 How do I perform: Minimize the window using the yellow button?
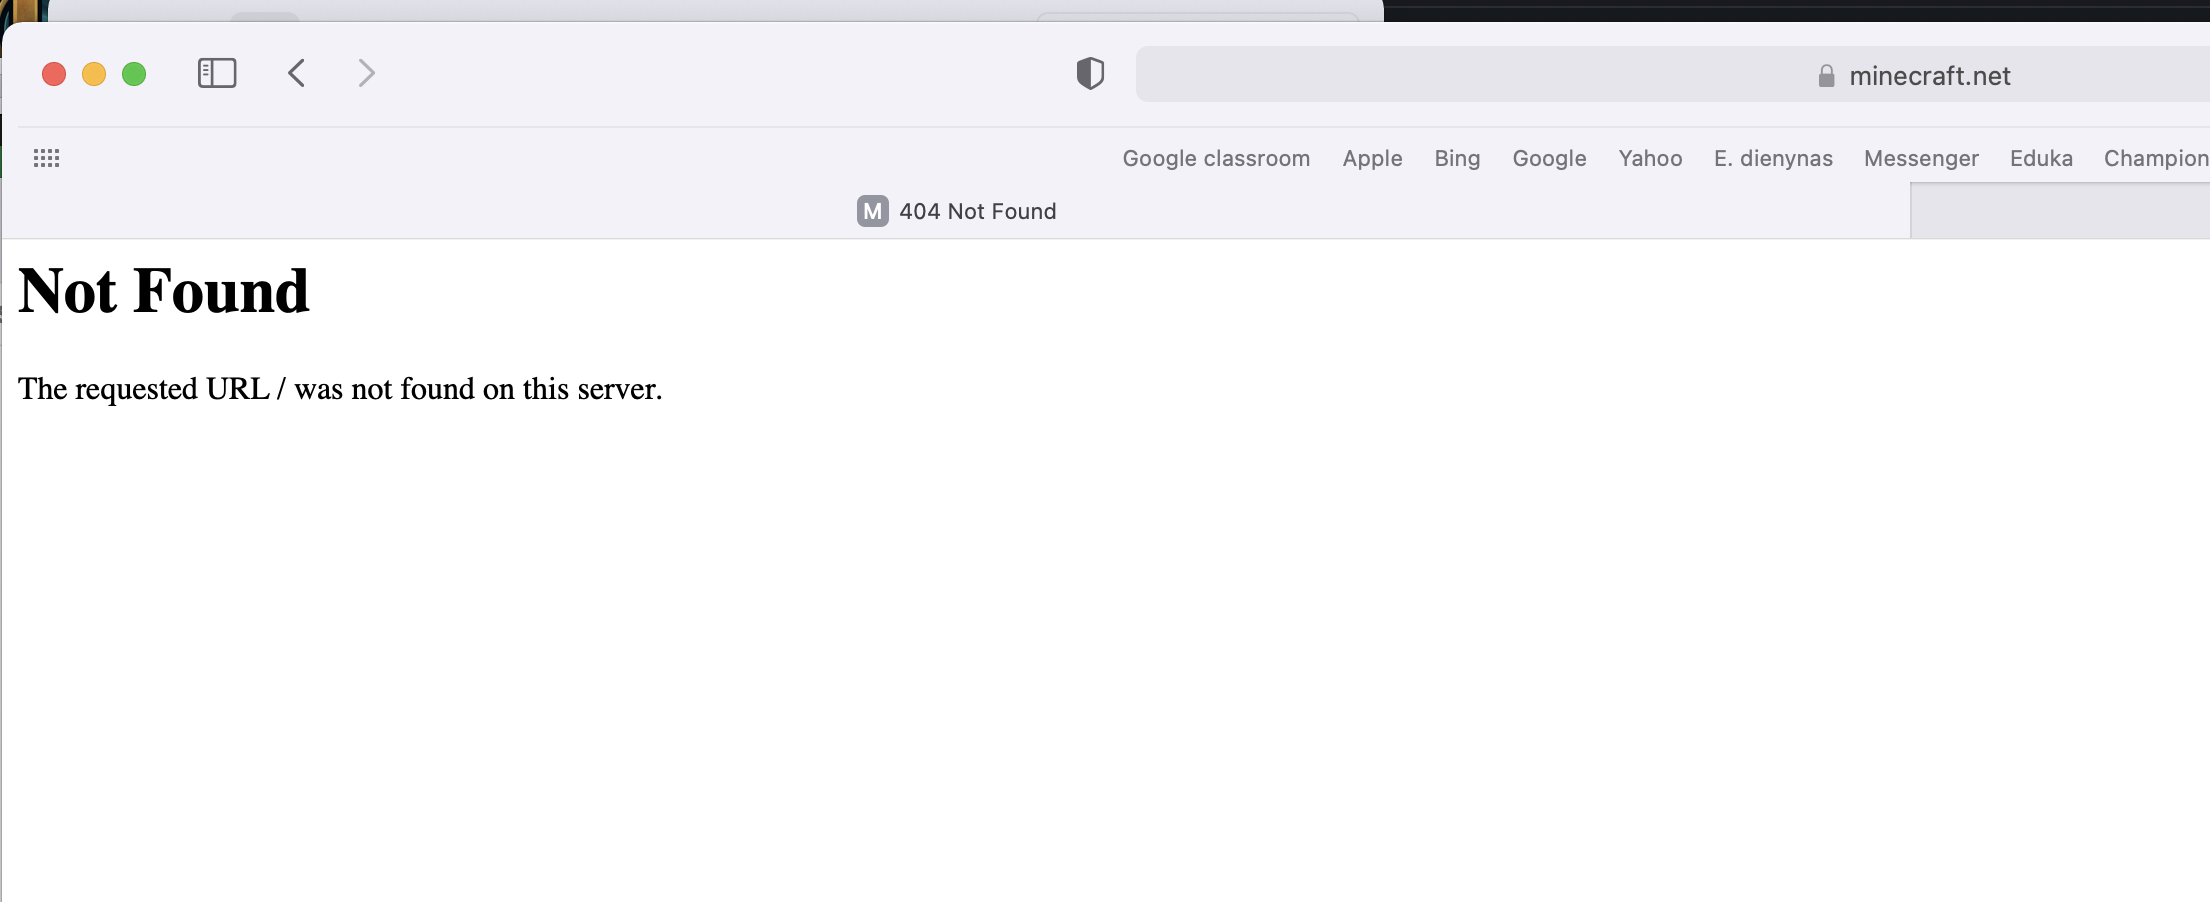click(x=94, y=74)
